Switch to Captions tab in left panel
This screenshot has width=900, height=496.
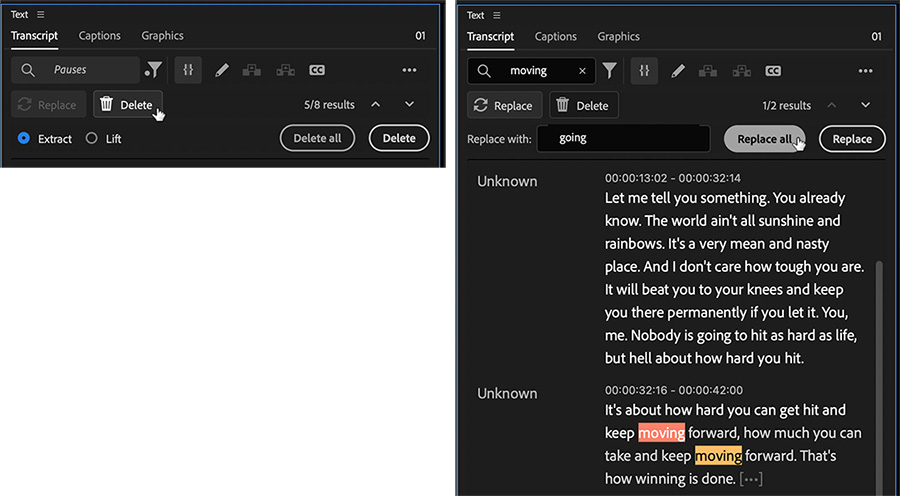pyautogui.click(x=99, y=36)
